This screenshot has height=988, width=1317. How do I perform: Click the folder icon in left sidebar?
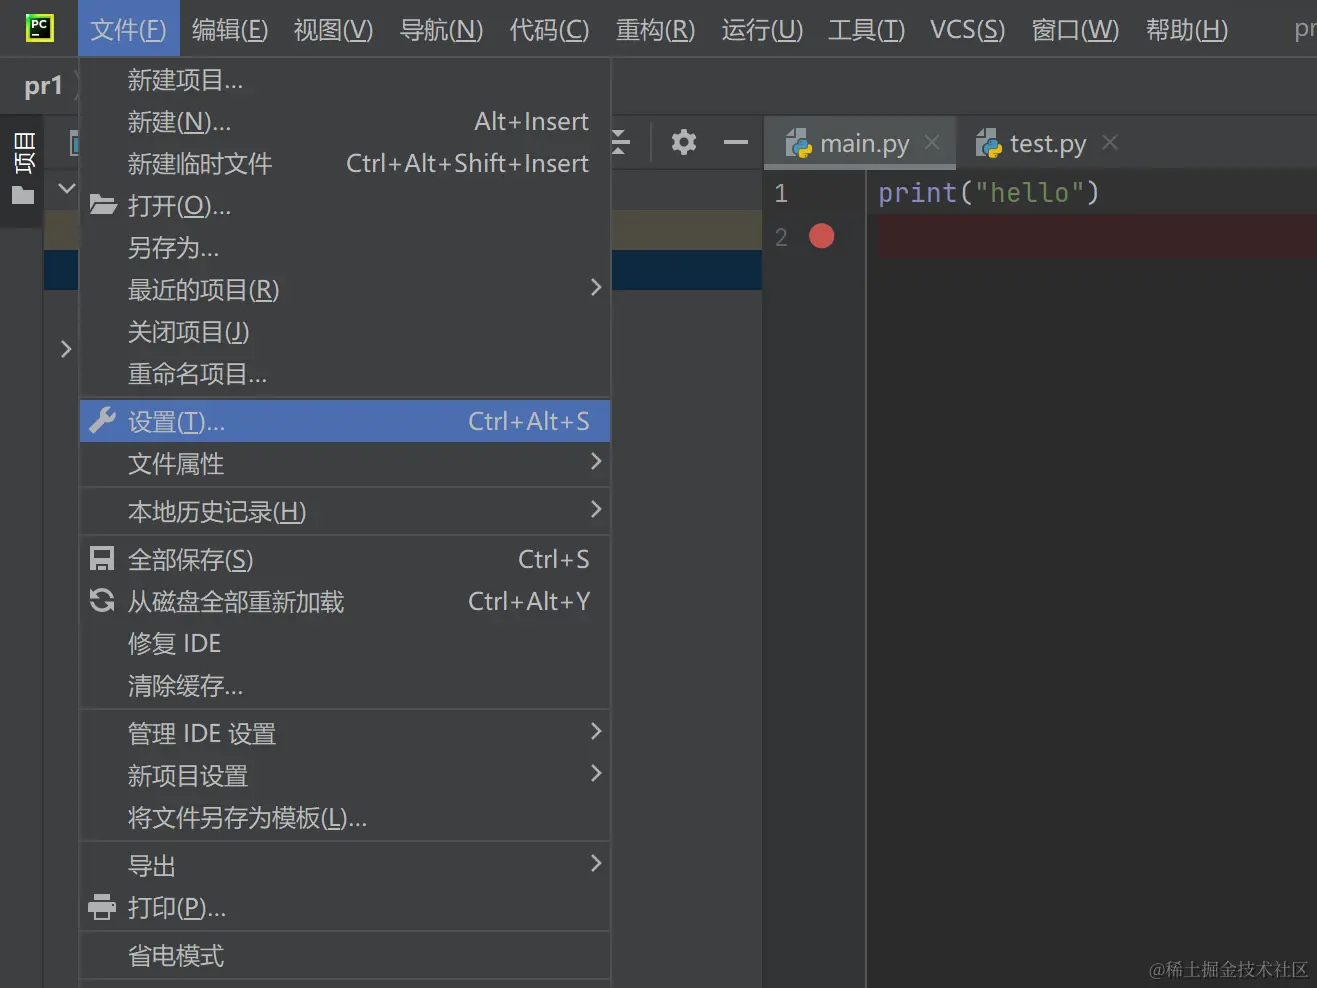(23, 195)
